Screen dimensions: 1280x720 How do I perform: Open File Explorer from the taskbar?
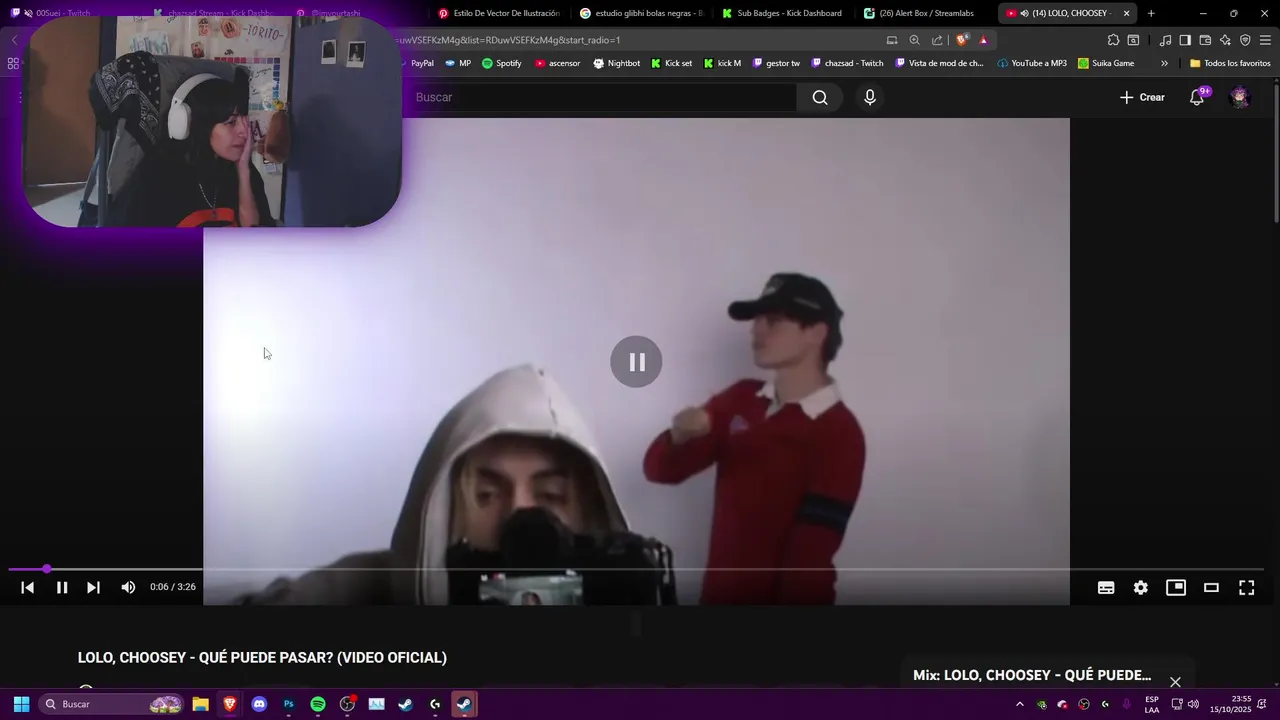click(x=200, y=704)
